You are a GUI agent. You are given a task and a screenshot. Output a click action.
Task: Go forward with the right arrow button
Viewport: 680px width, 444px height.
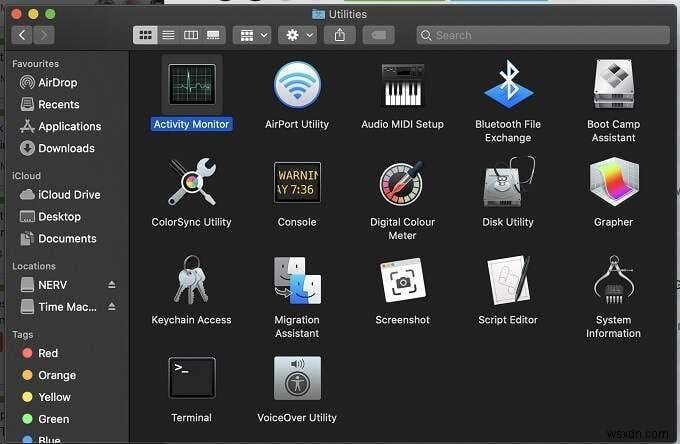pyautogui.click(x=44, y=35)
